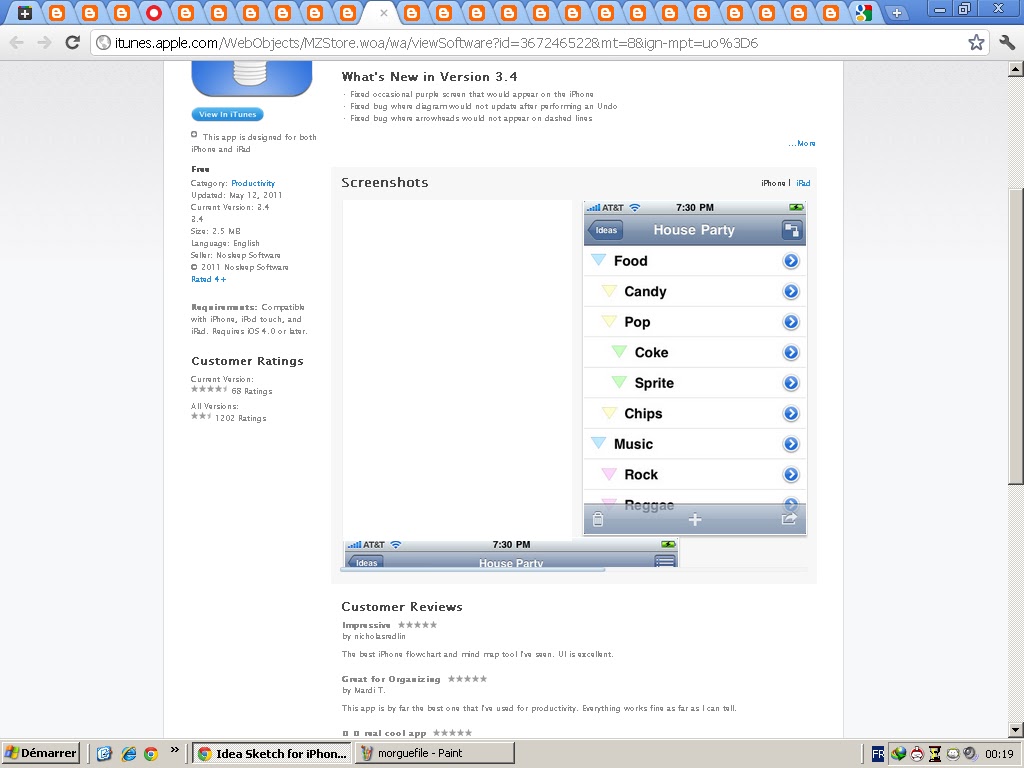Viewport: 1024px width, 768px height.
Task: Click the red round tray icon
Action: coord(917,754)
